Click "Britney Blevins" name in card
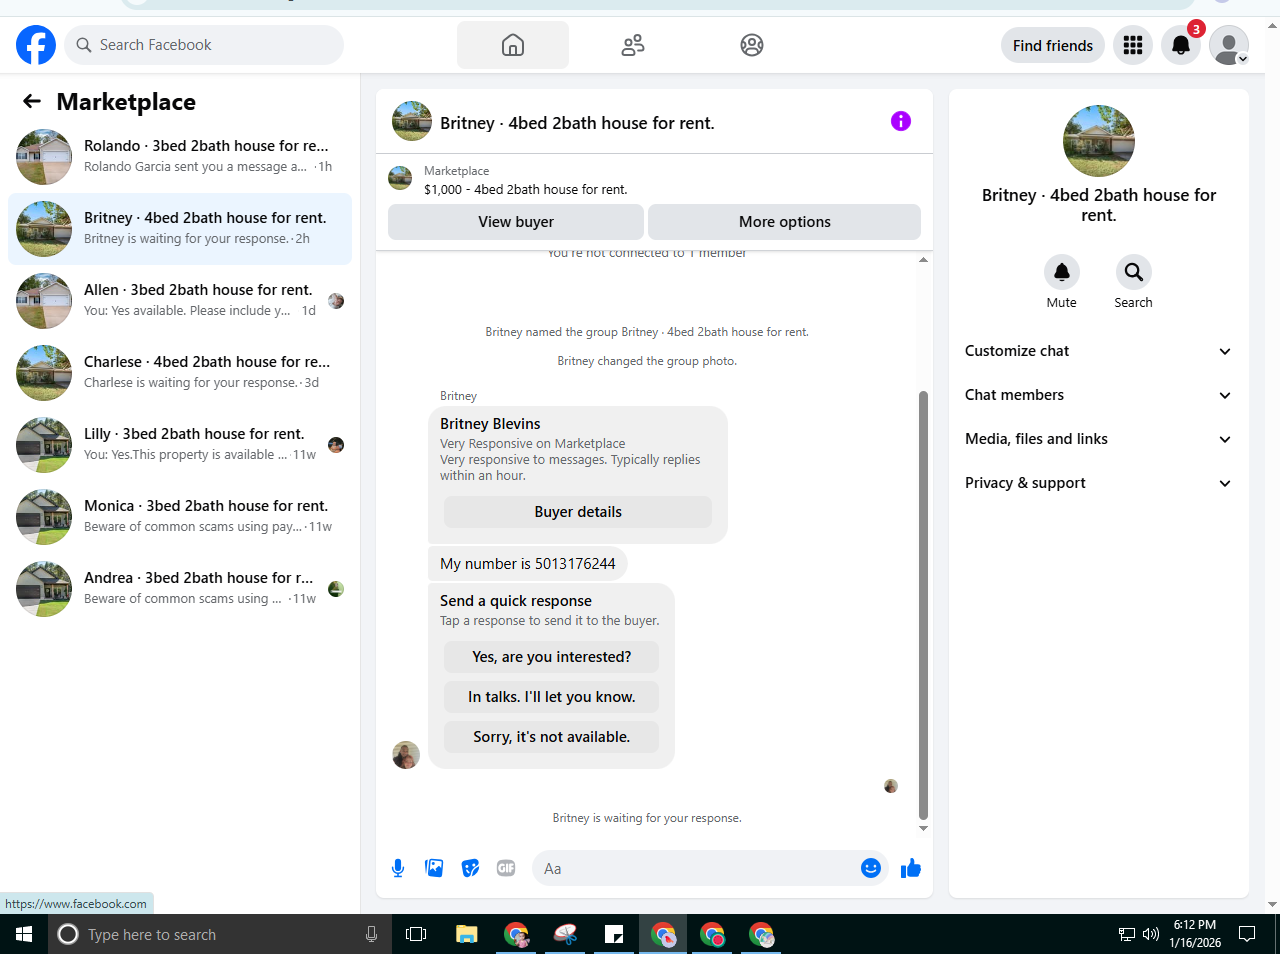The width and height of the screenshot is (1280, 954). [490, 424]
